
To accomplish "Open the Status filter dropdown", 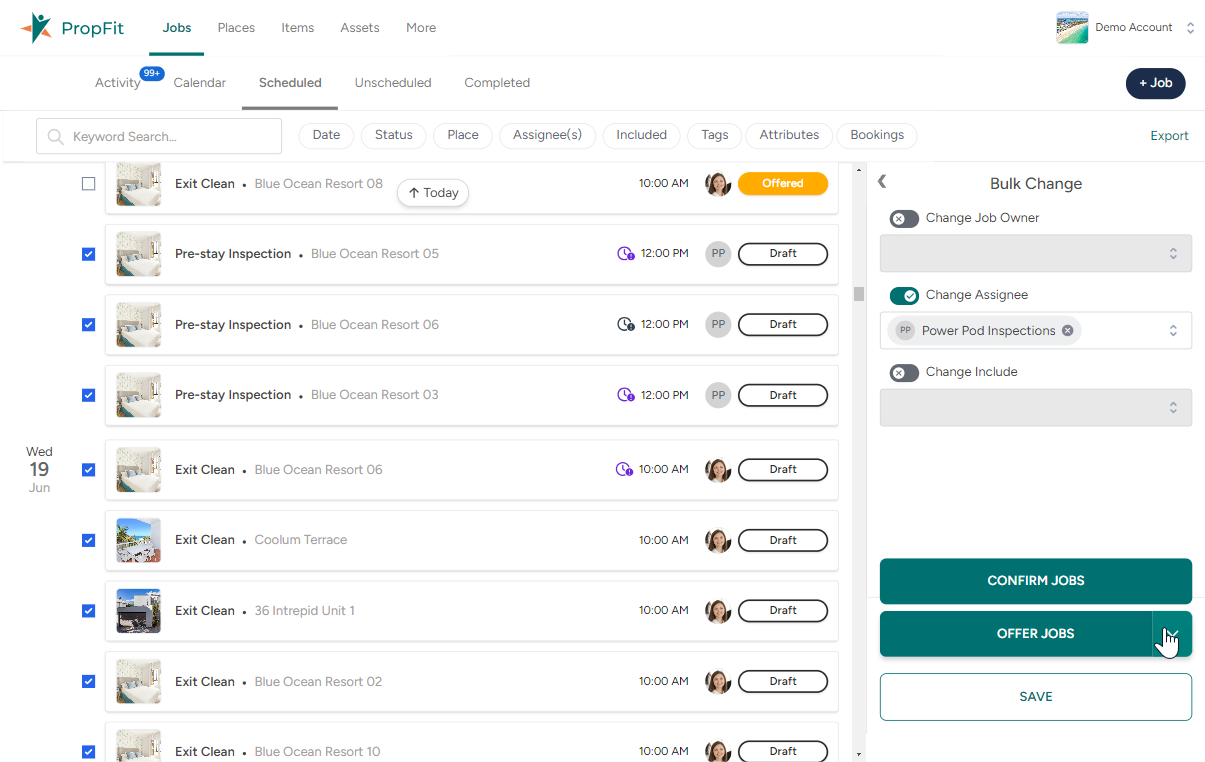I will [393, 136].
